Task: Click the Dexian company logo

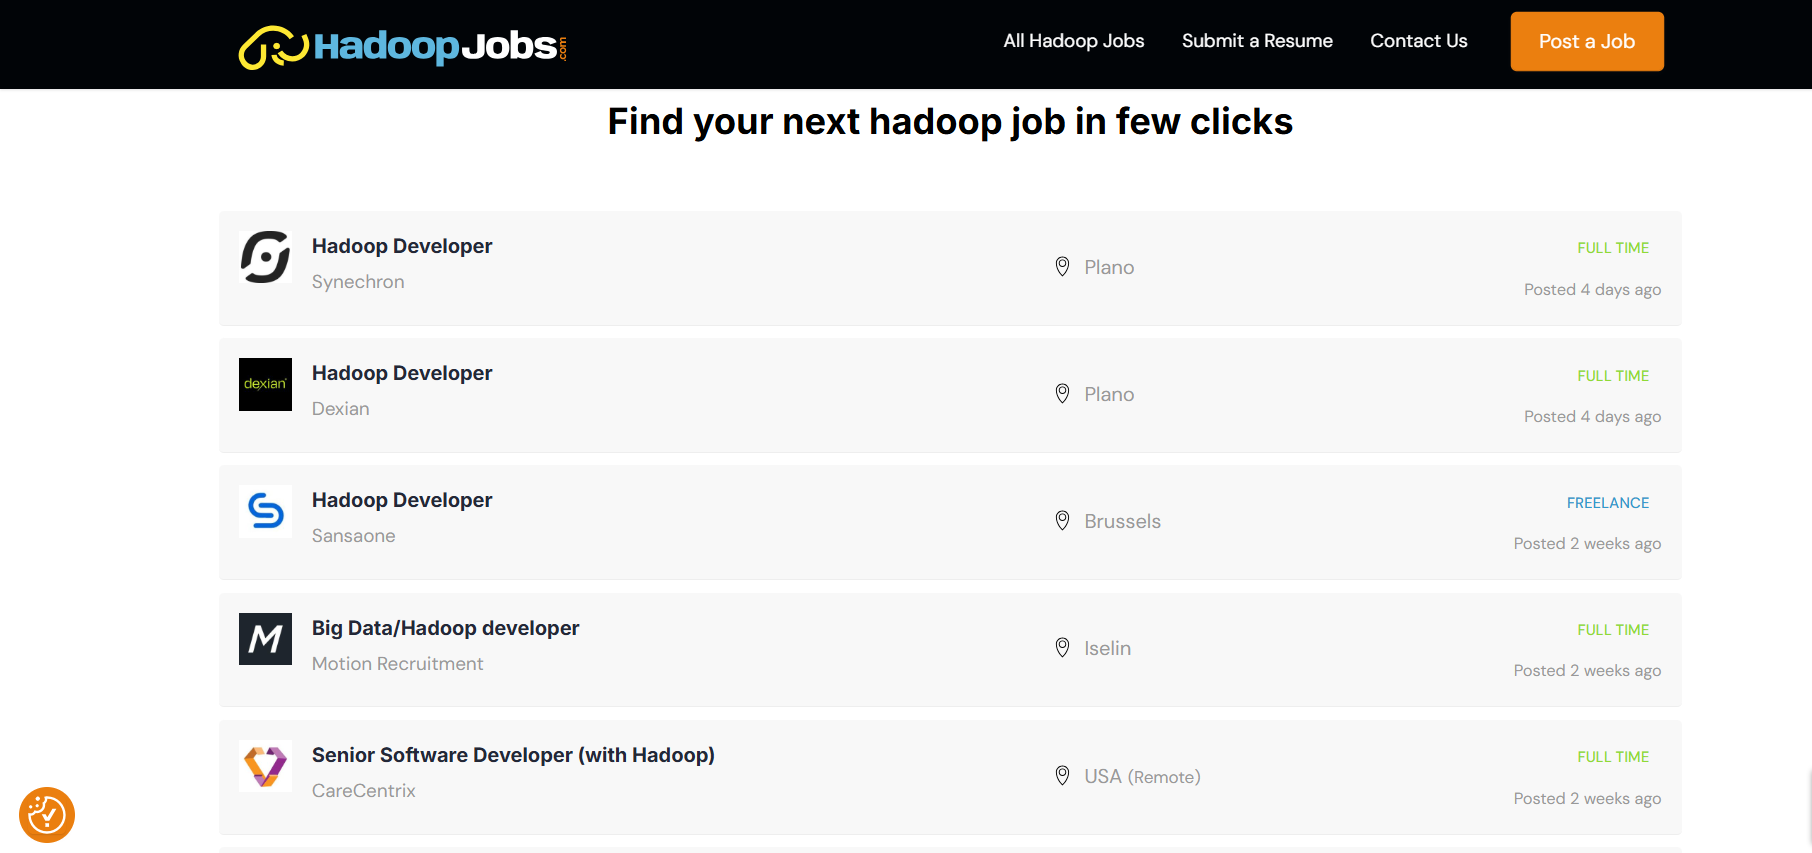Action: (x=265, y=385)
